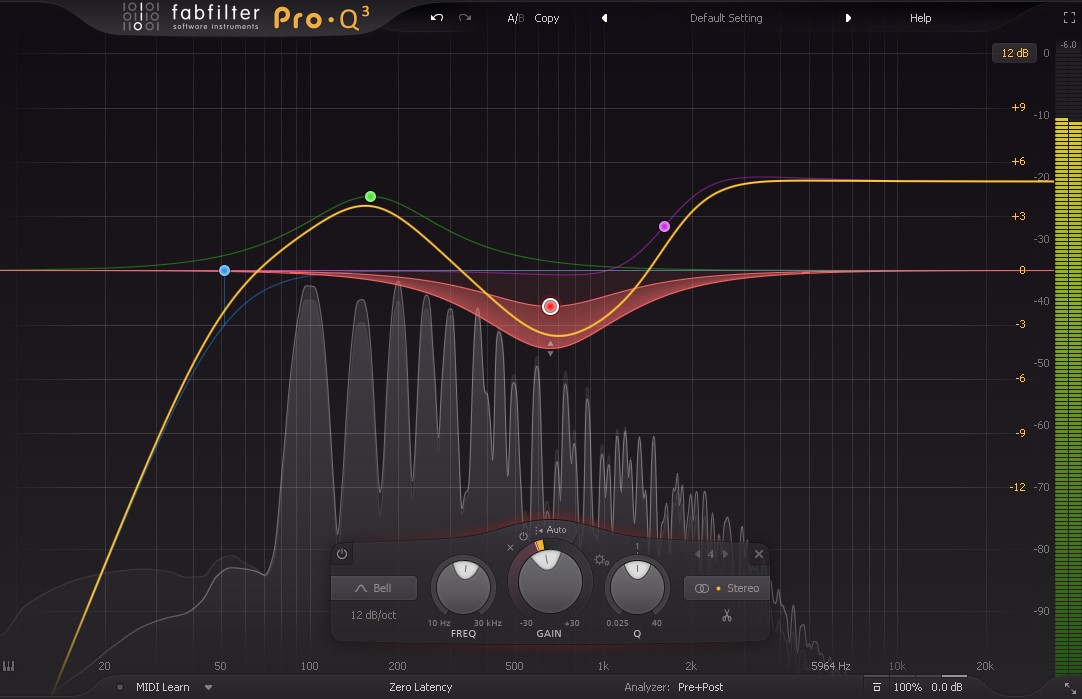Click the -6.0 meter scale value
This screenshot has width=1082, height=699.
[x=1068, y=45]
